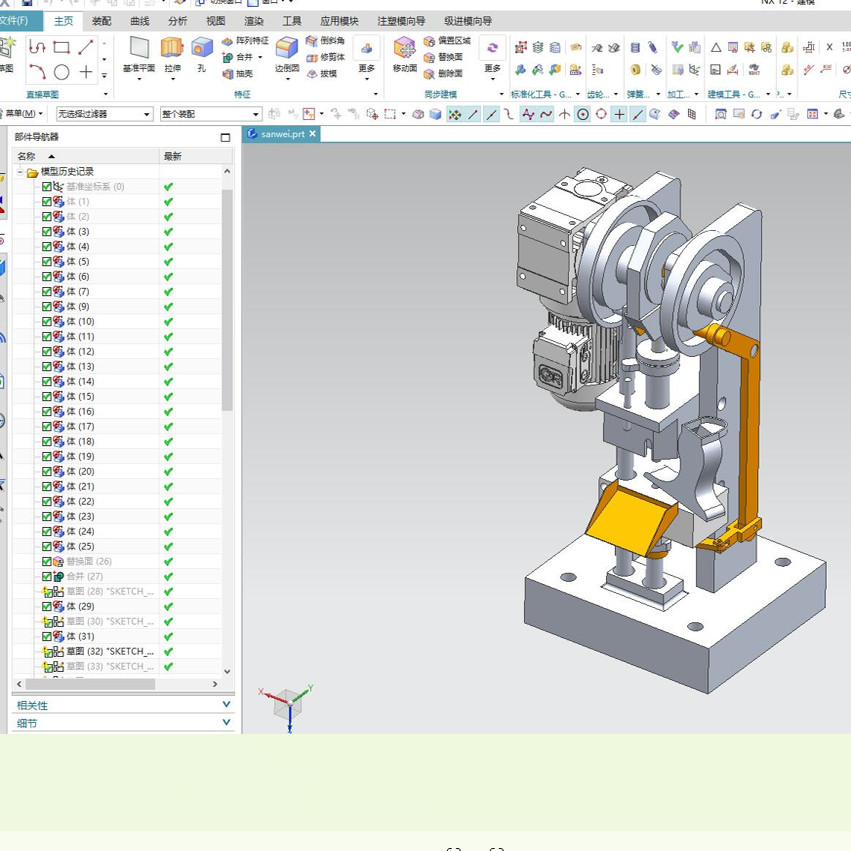Toggle the quadrant point snap icon

click(601, 114)
